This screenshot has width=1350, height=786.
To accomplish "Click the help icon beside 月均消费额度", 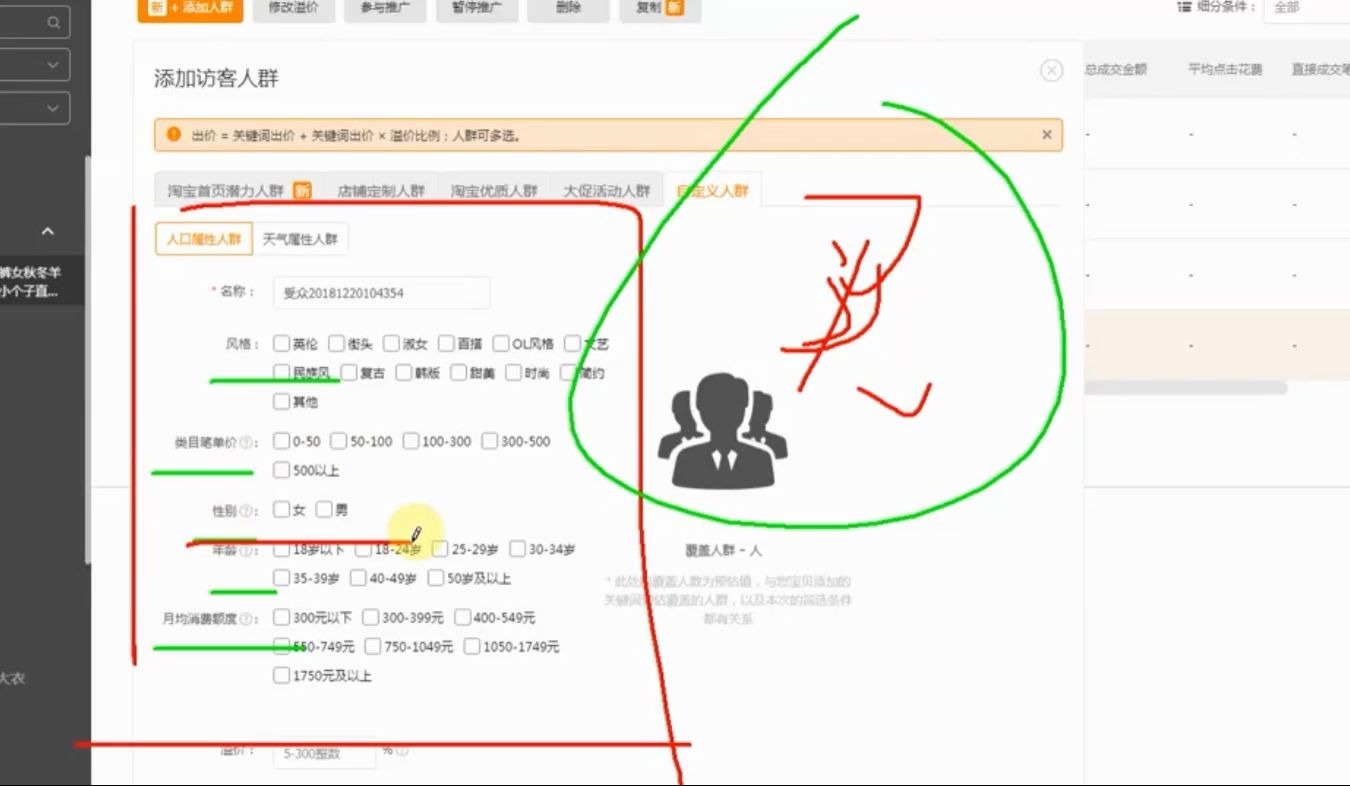I will pyautogui.click(x=247, y=619).
